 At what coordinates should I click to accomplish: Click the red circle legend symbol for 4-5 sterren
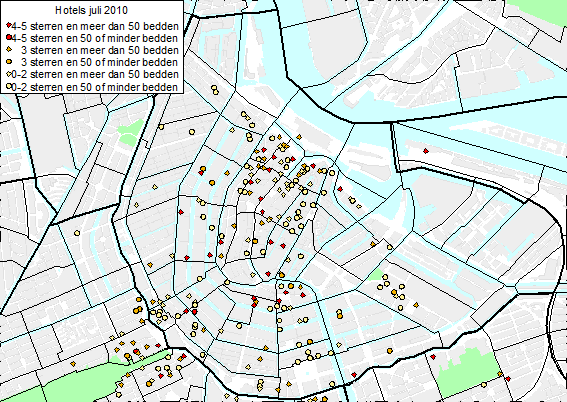click(9, 38)
